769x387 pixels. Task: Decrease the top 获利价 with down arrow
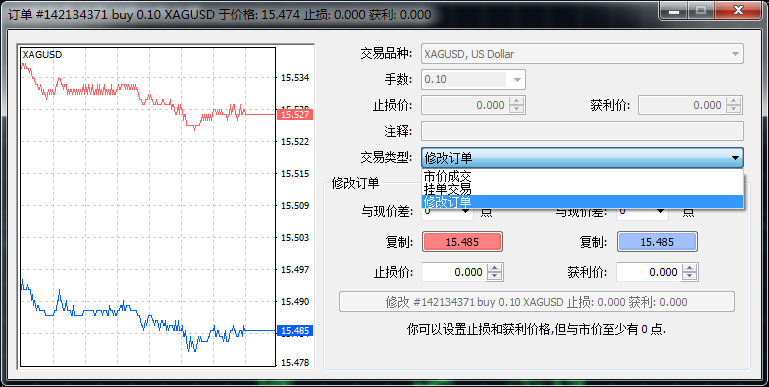[x=734, y=109]
